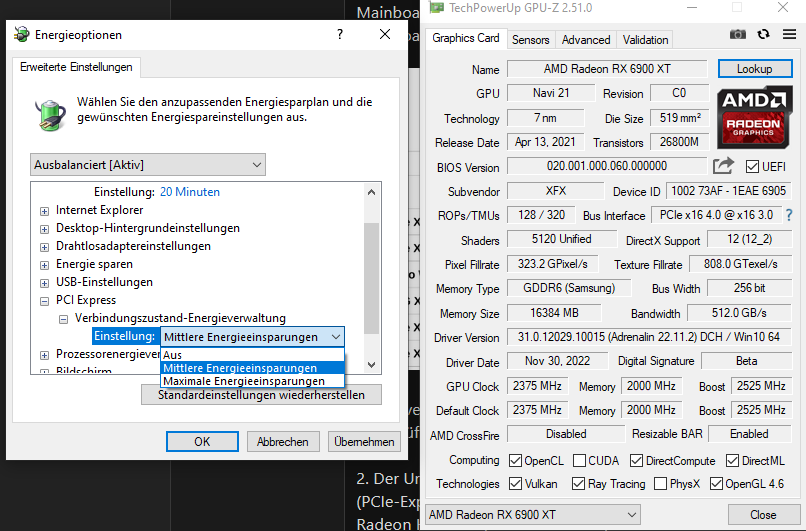Switch to the Graphics Card tab
The width and height of the screenshot is (806, 531).
466,38
